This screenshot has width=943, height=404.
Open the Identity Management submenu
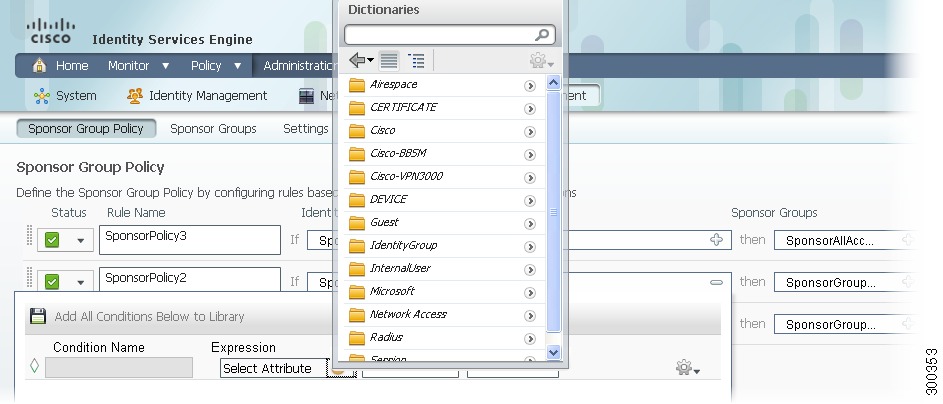(x=197, y=96)
